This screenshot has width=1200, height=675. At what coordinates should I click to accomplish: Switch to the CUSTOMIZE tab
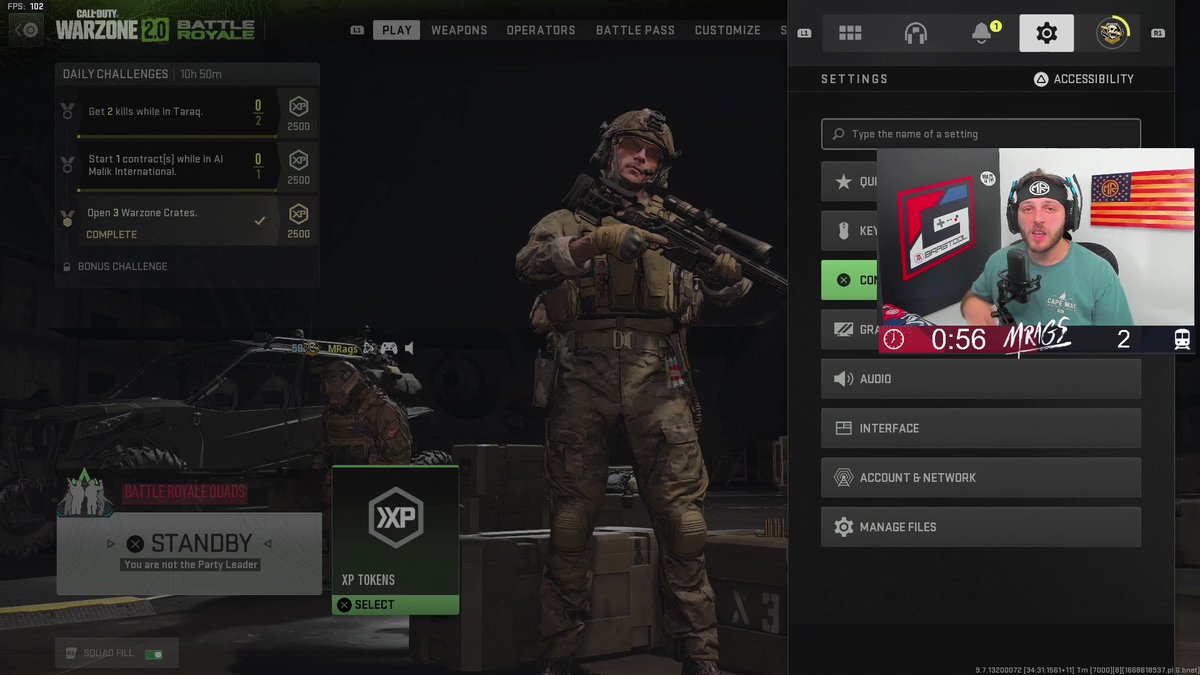[728, 30]
